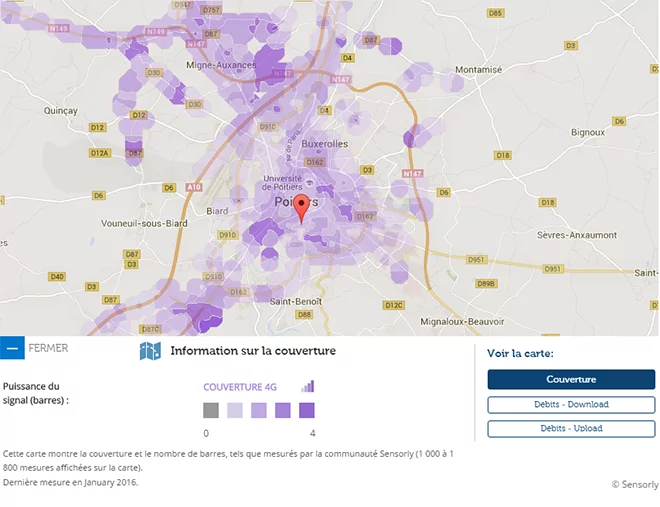This screenshot has height=507, width=660.
Task: Click the D89B road badge
Action: tap(486, 284)
